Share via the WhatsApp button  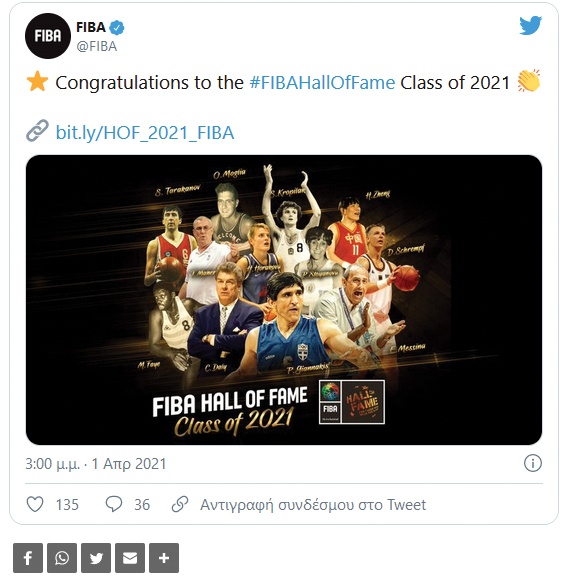coord(62,558)
